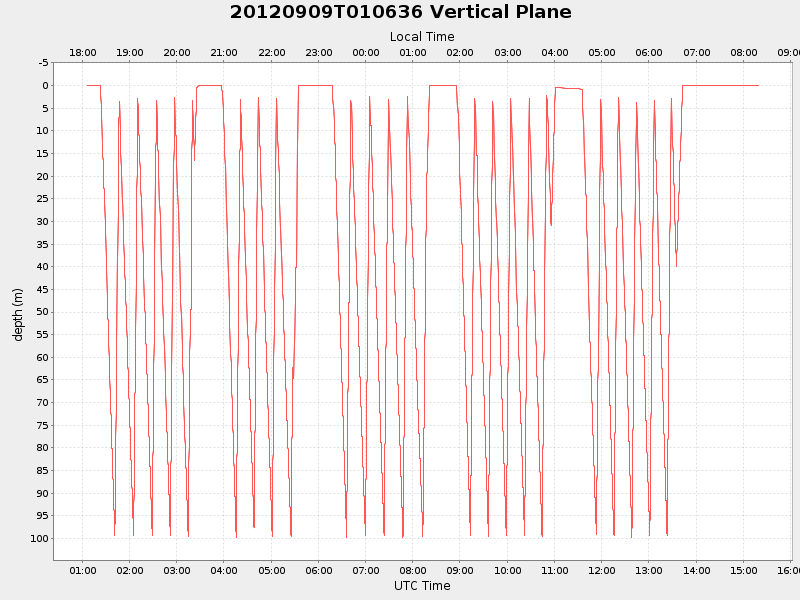Select the 50 depth axis label
This screenshot has height=600, width=800.
(x=43, y=312)
